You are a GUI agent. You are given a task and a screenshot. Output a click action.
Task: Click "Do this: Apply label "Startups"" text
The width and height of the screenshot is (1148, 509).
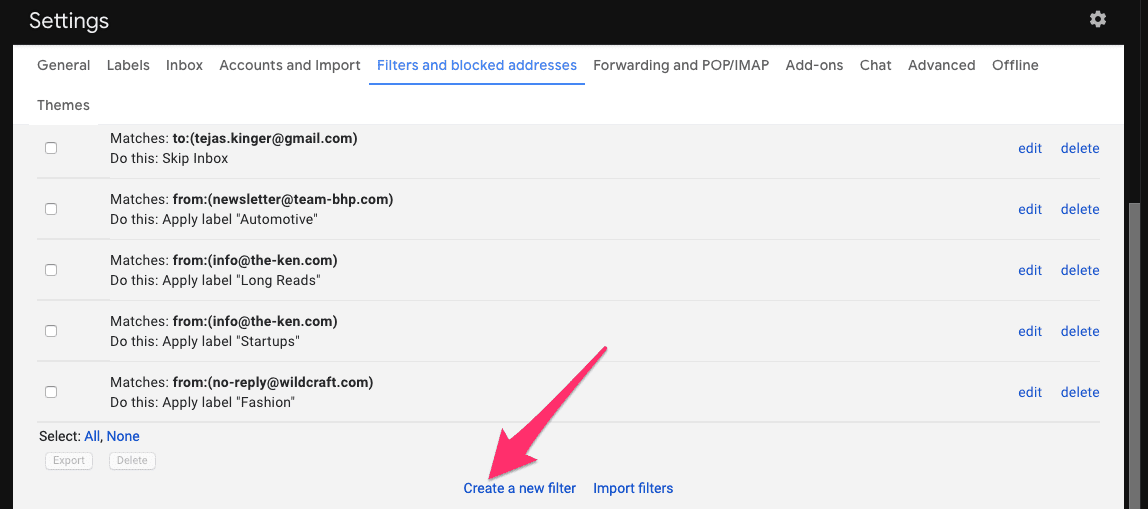point(205,341)
